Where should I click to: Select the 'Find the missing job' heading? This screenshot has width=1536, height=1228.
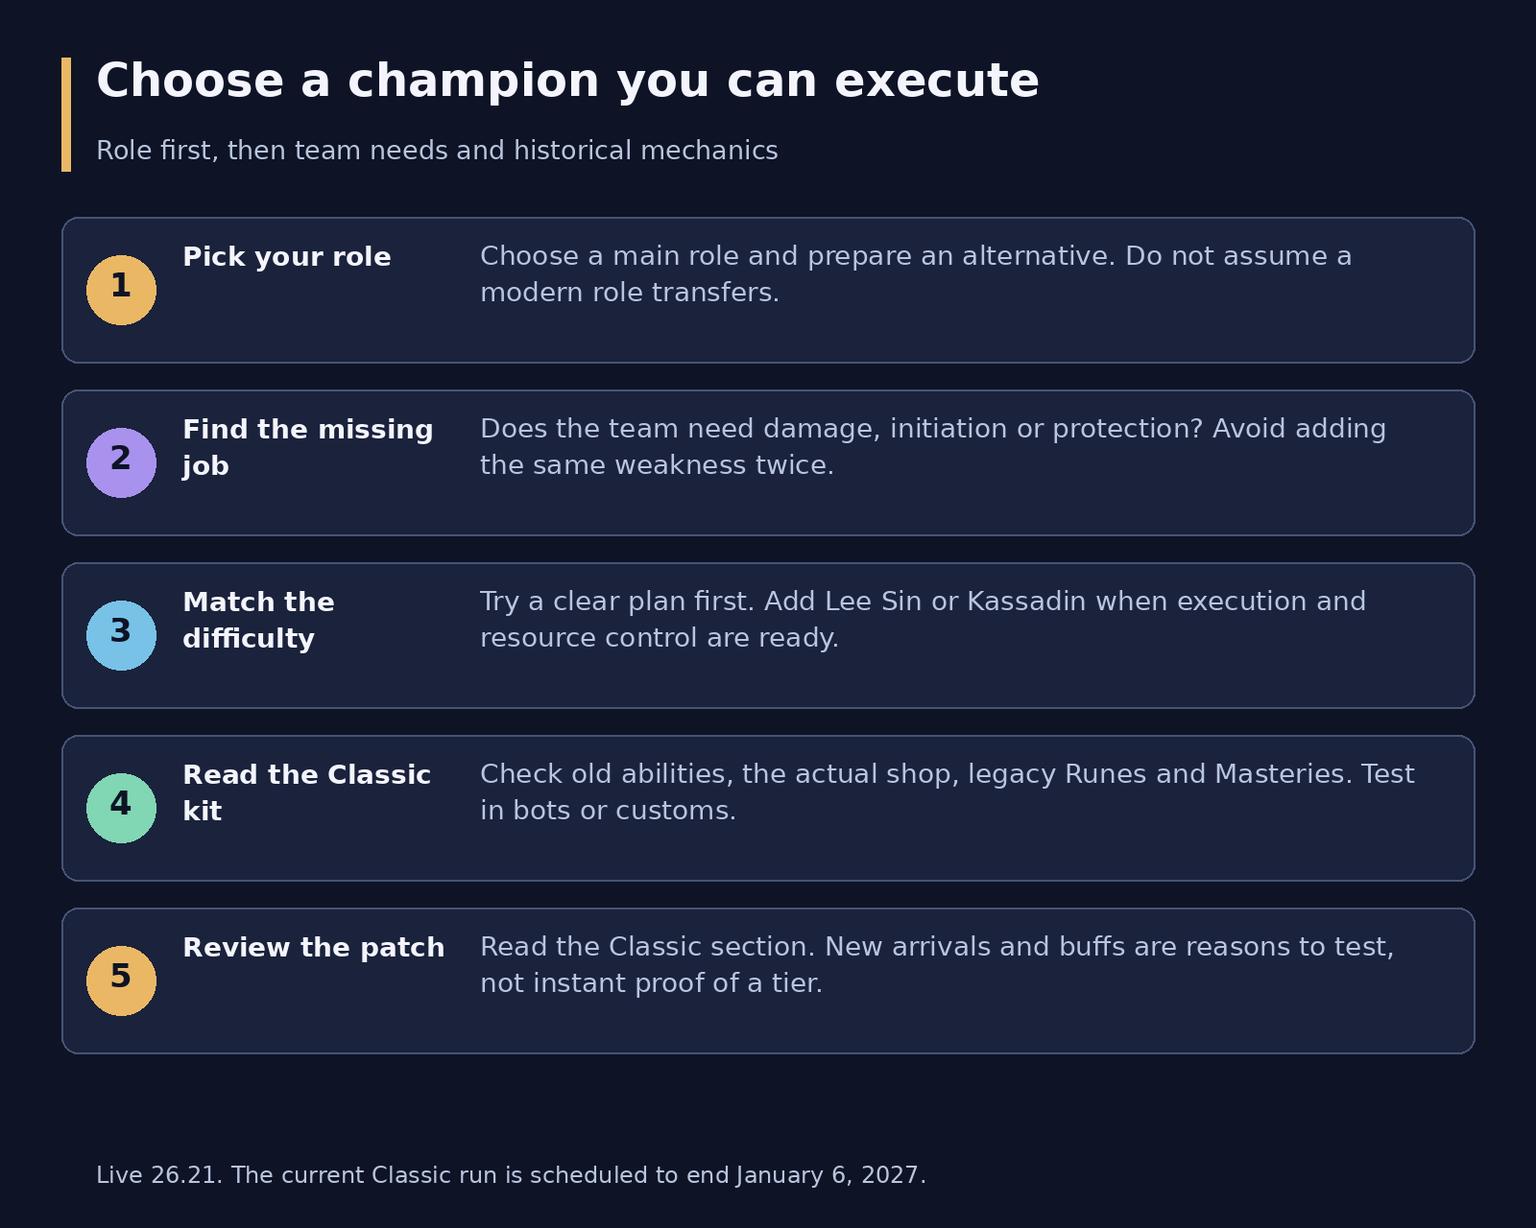coord(308,447)
